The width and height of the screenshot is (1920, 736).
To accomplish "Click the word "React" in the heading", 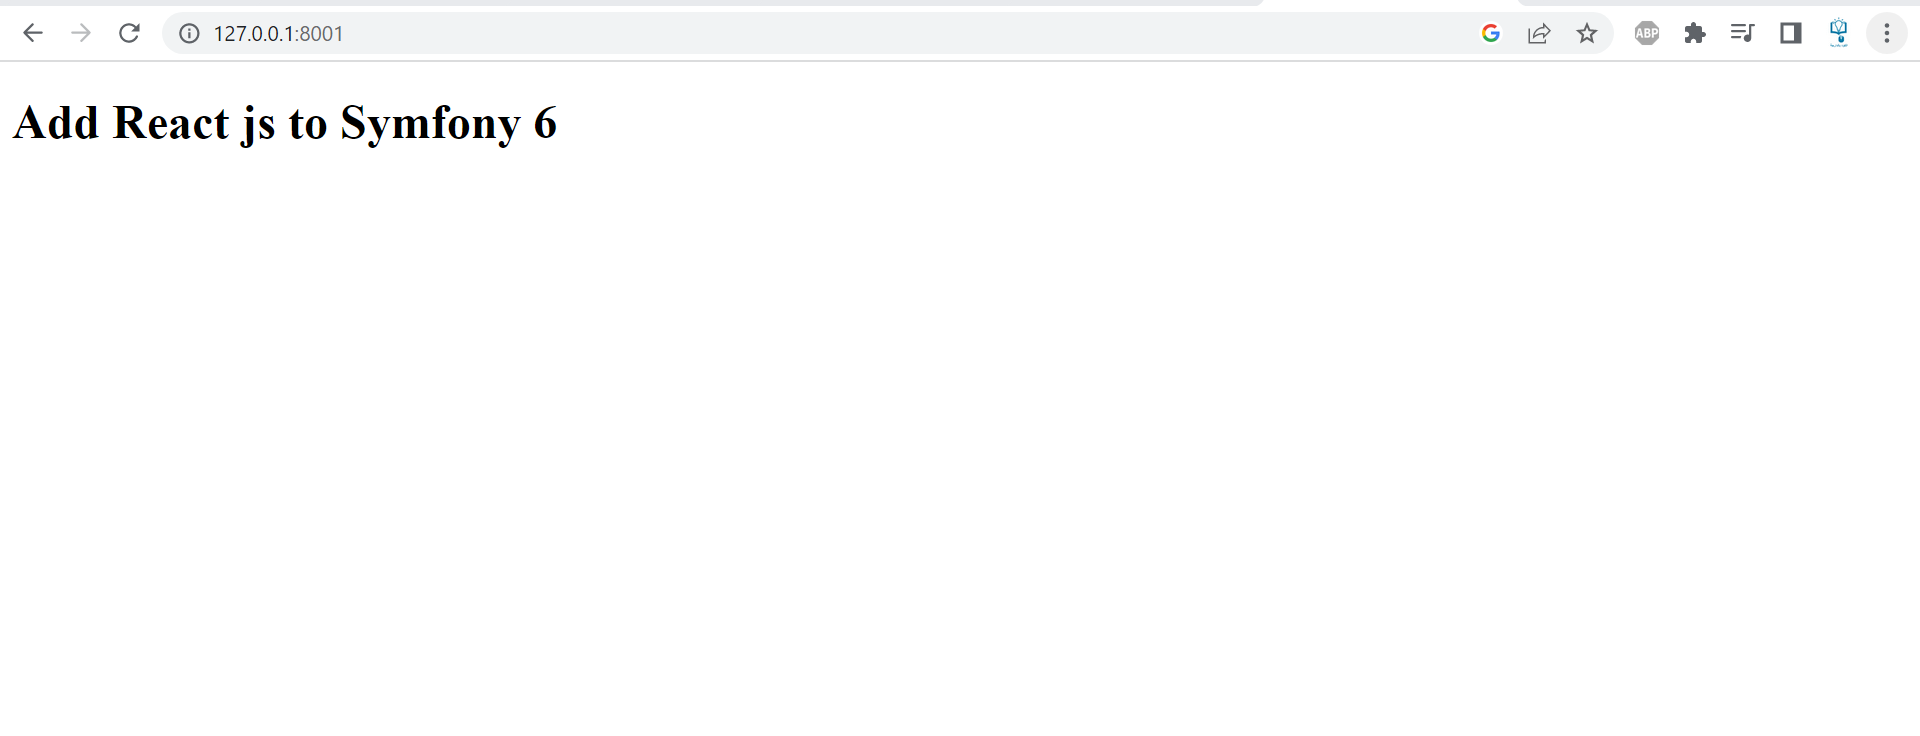I will click(x=171, y=123).
